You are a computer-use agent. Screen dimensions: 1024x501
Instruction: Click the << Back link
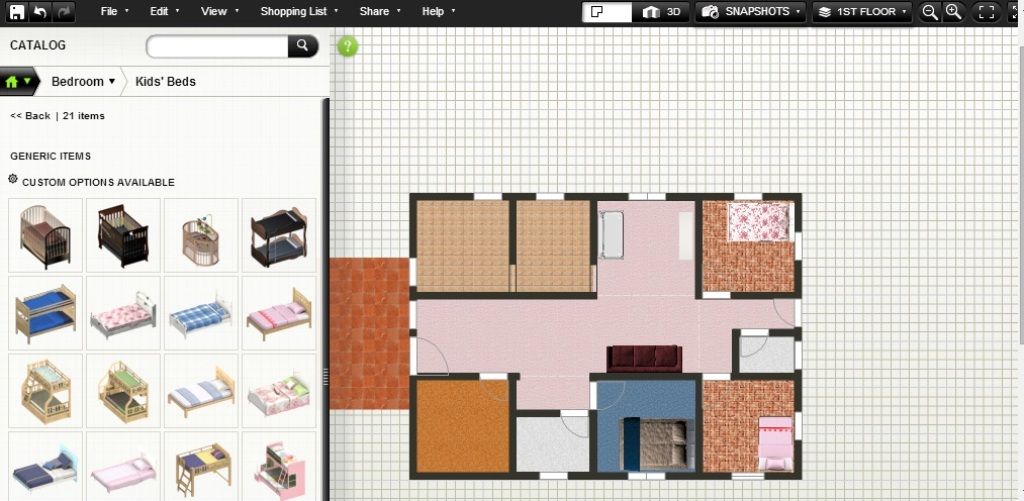click(x=30, y=116)
